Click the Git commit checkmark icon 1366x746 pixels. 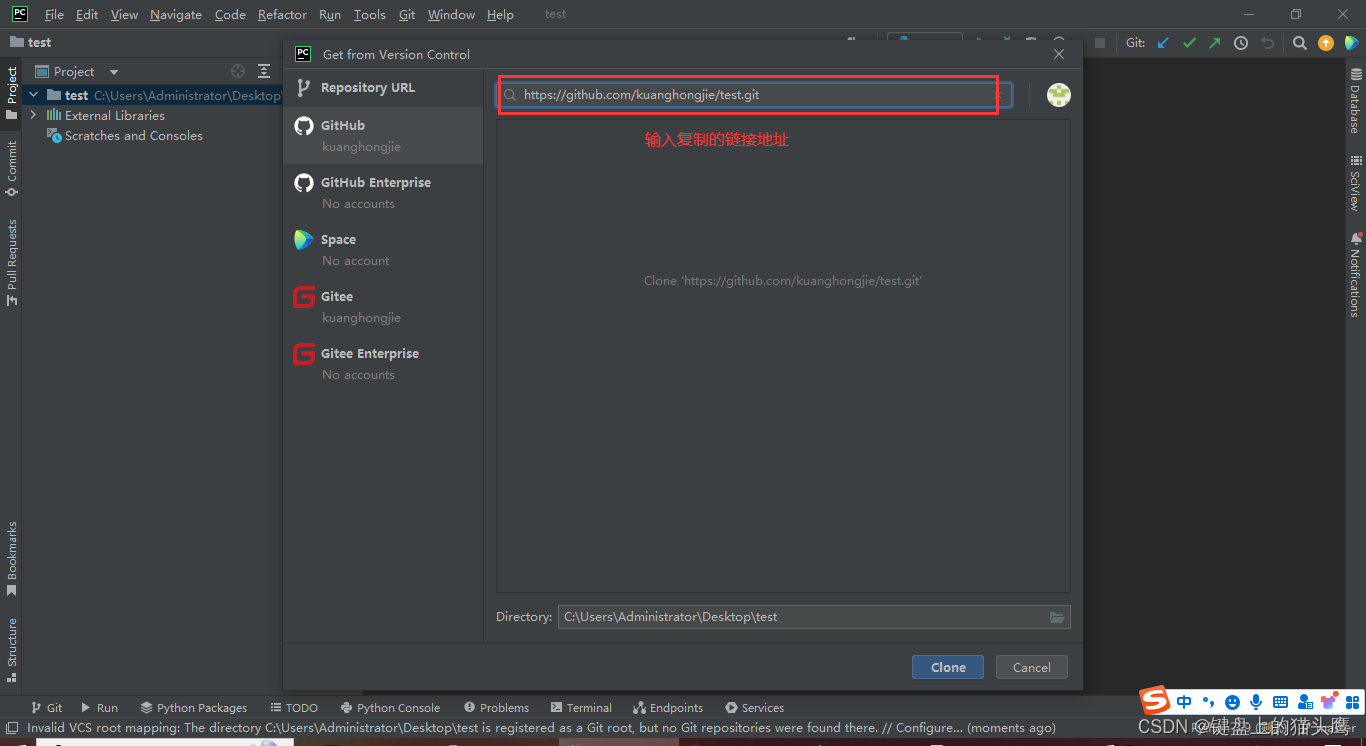pos(1189,43)
